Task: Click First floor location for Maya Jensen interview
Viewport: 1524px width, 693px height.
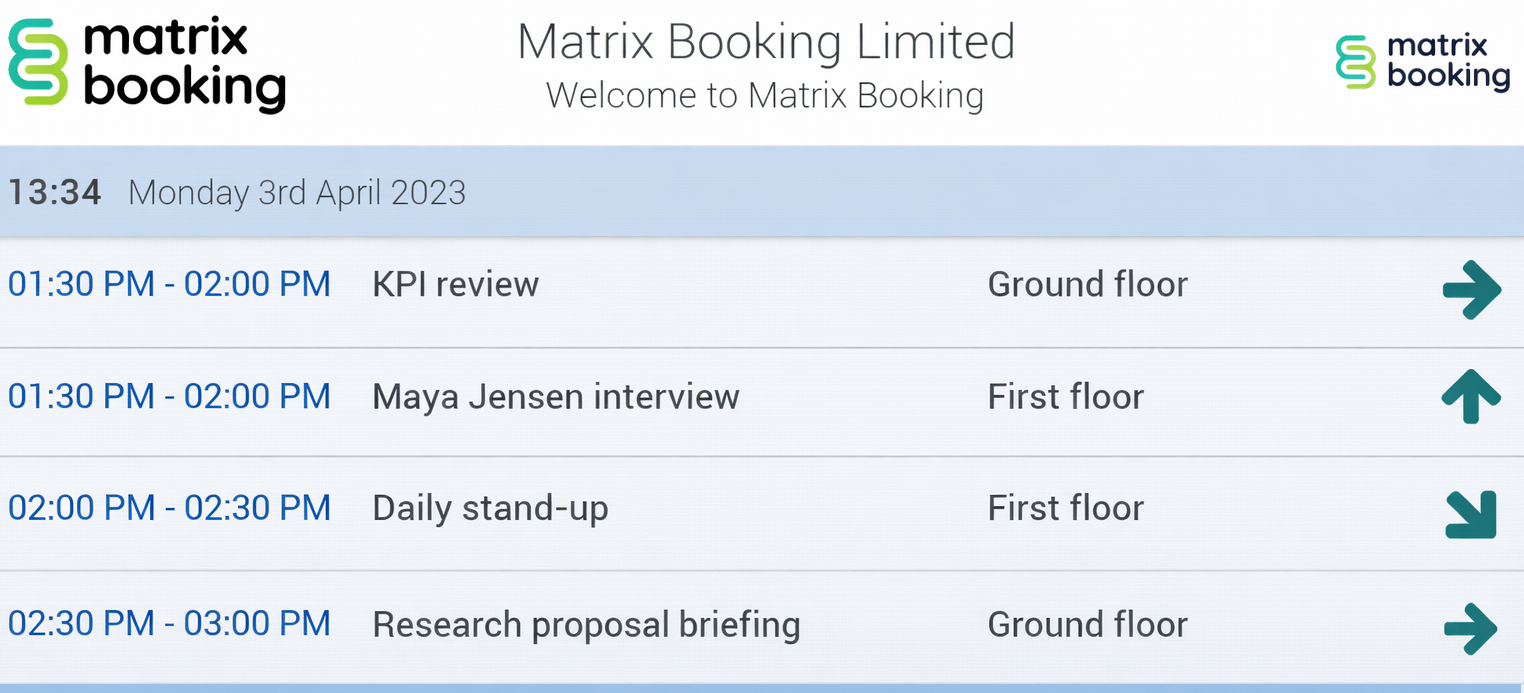Action: coord(1065,397)
